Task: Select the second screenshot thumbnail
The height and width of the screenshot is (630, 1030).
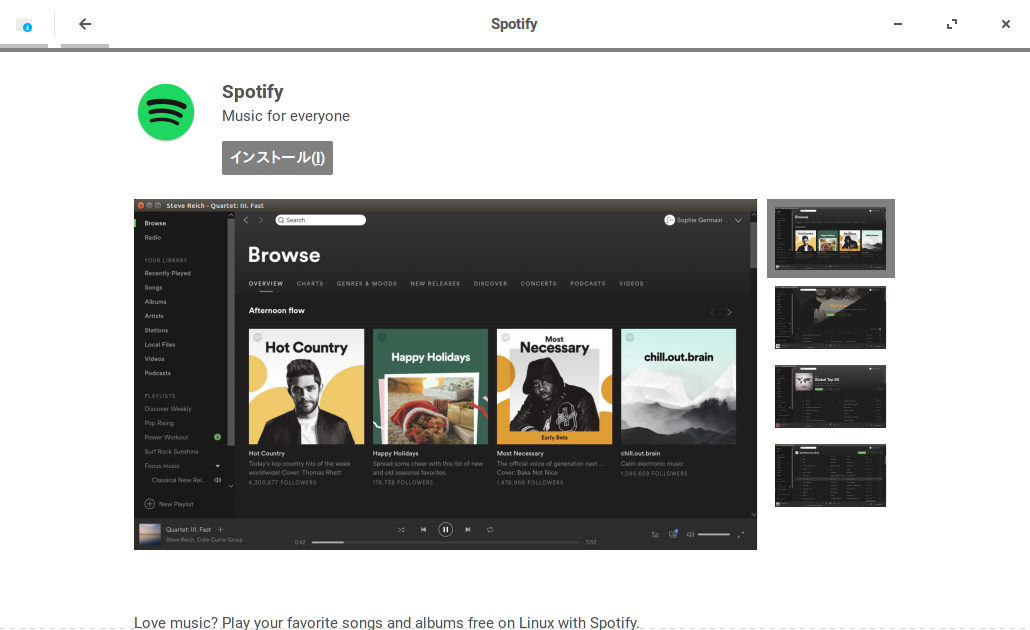Action: point(830,318)
